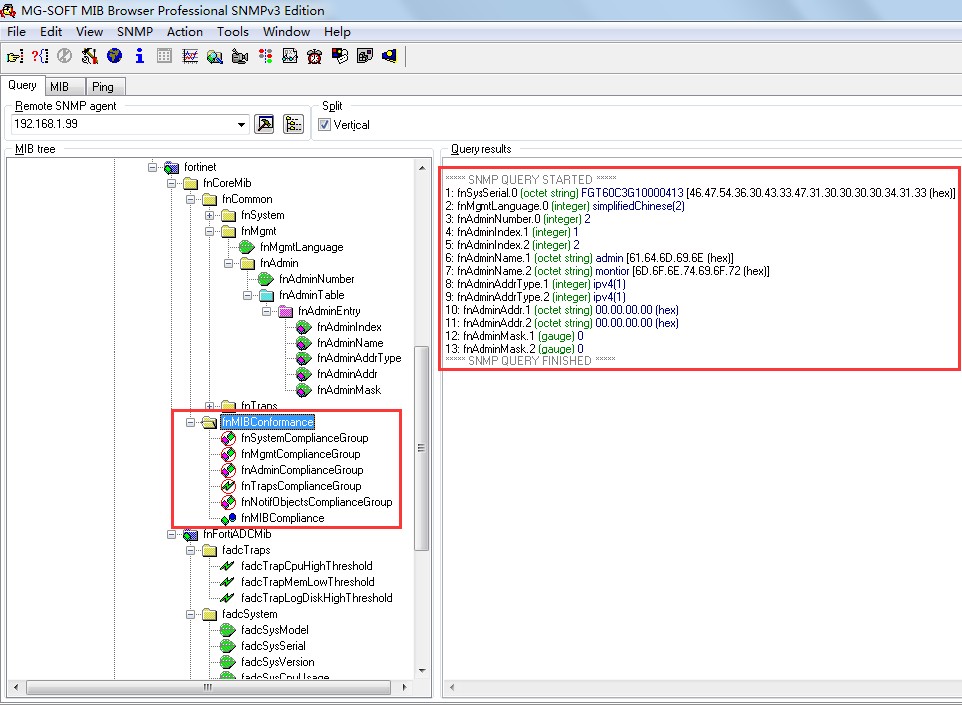Open the hammer and wrench preferences icon

(90, 56)
